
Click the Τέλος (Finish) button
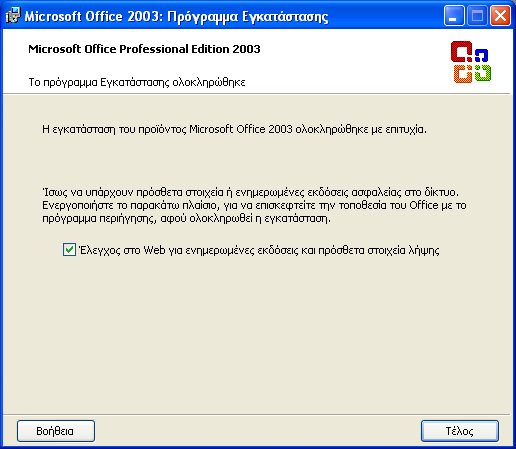460,431
